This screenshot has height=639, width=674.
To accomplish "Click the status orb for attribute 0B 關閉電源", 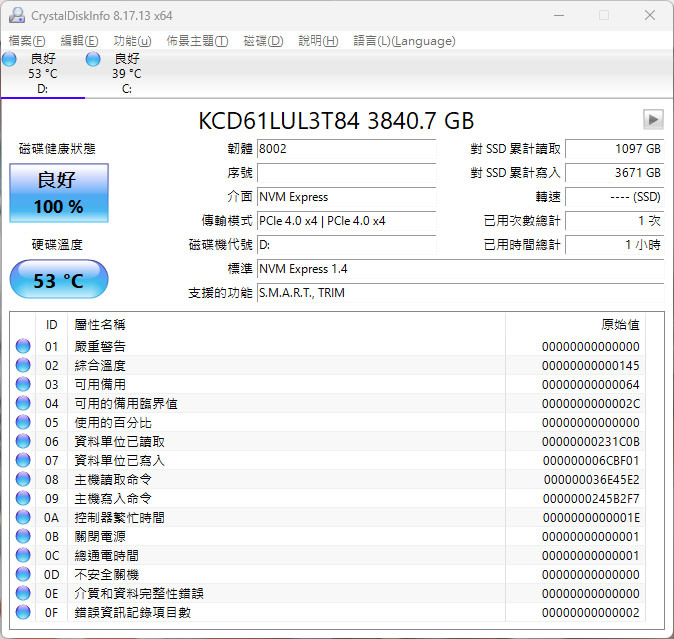I will click(x=23, y=536).
